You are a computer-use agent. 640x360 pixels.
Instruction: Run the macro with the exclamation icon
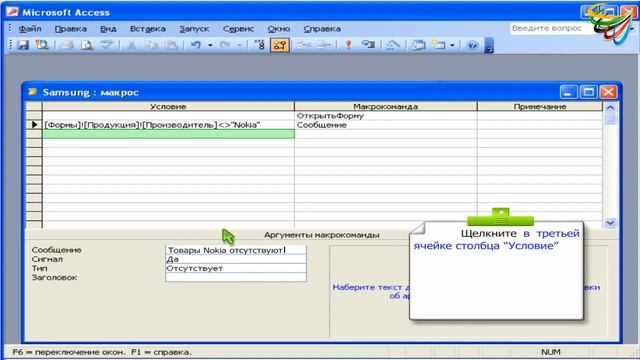tap(348, 45)
